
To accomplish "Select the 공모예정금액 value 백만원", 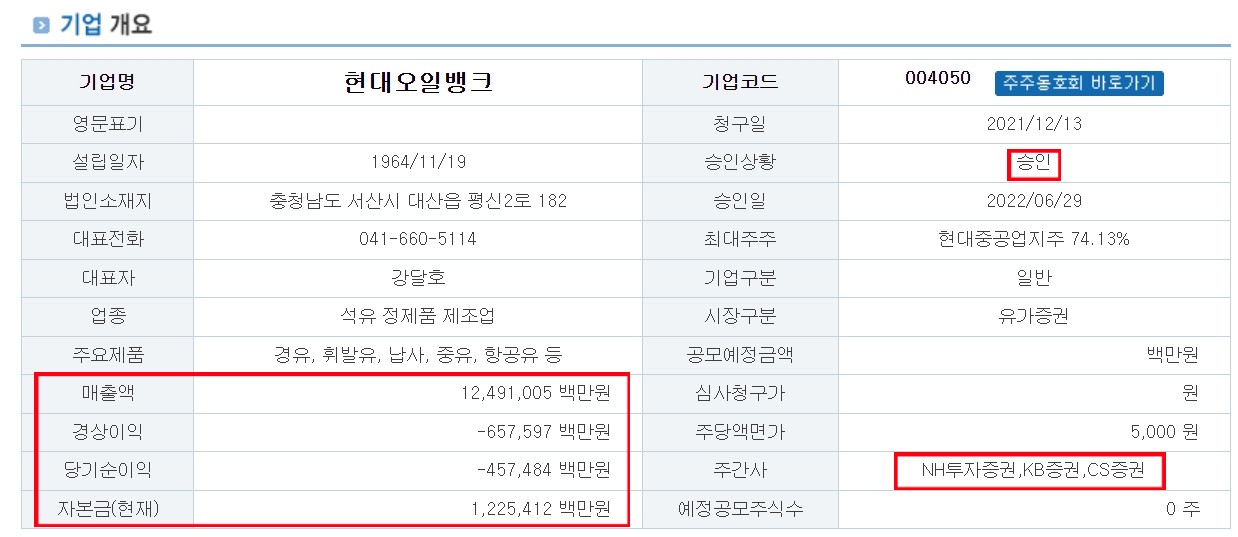I will click(x=1172, y=355).
